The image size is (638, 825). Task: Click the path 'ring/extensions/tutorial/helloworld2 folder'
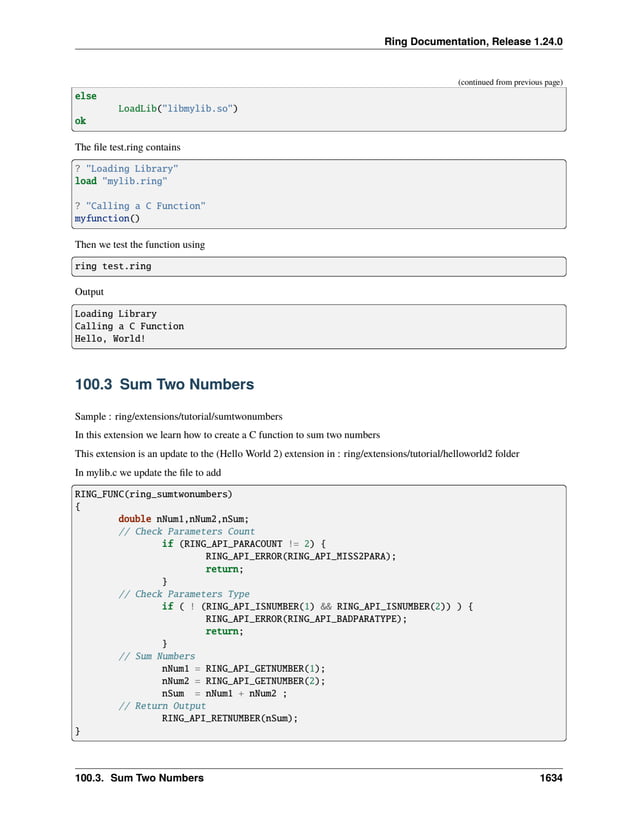431,454
